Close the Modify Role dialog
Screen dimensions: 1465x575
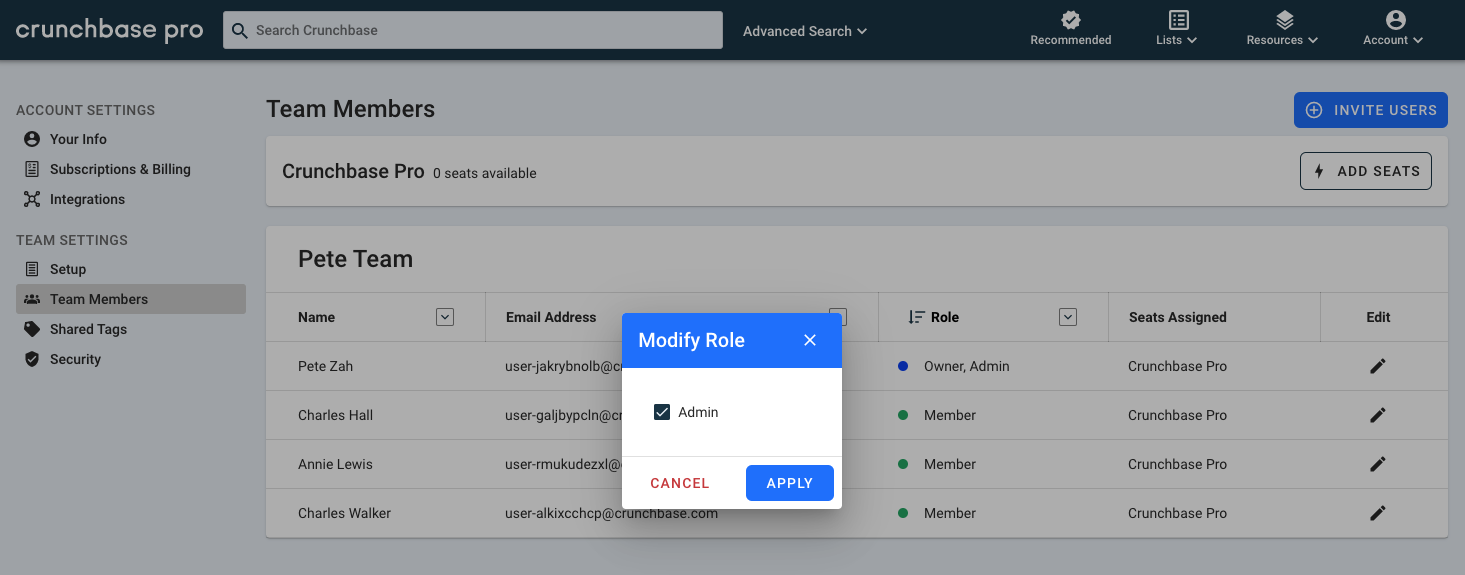click(810, 340)
